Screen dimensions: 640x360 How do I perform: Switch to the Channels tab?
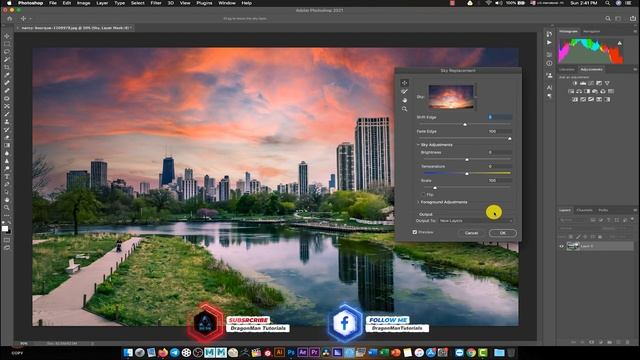click(x=584, y=210)
